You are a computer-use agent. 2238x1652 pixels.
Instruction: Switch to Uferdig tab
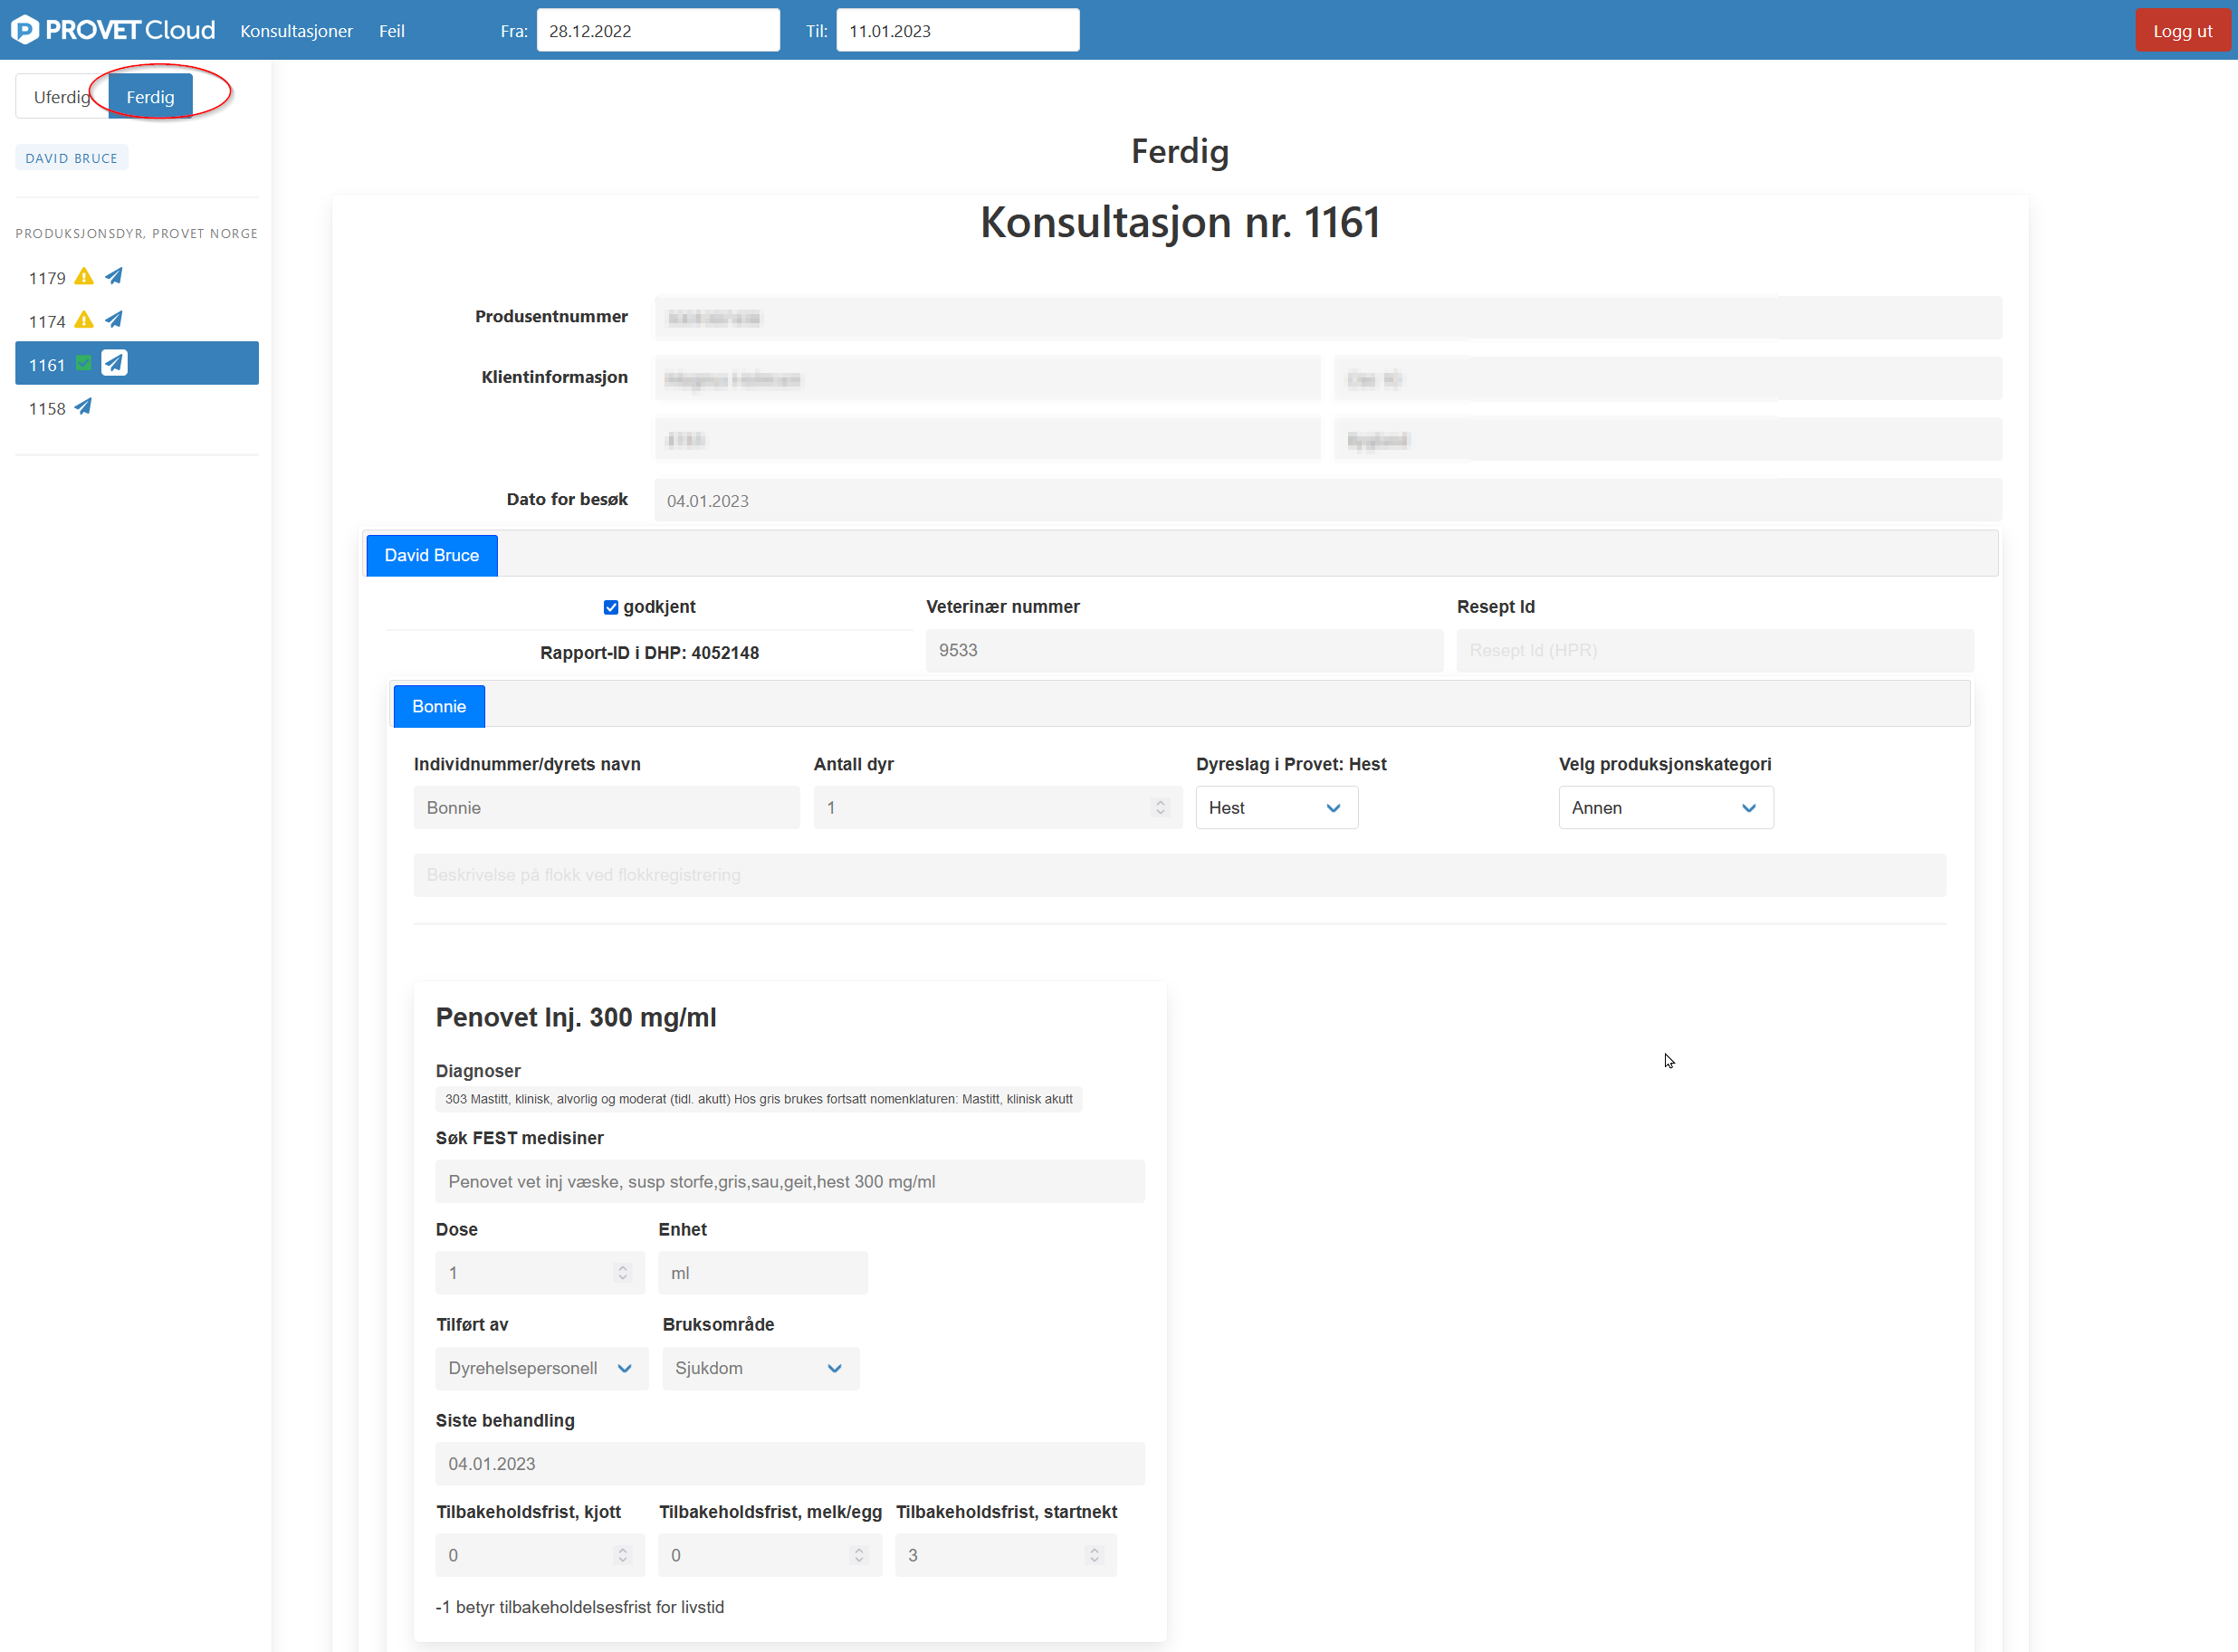pyautogui.click(x=62, y=97)
